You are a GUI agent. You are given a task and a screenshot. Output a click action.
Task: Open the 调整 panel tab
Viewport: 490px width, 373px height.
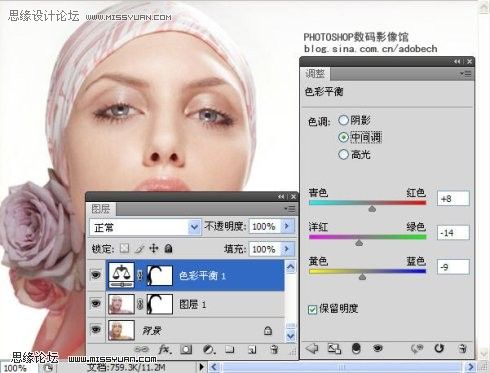coord(315,74)
